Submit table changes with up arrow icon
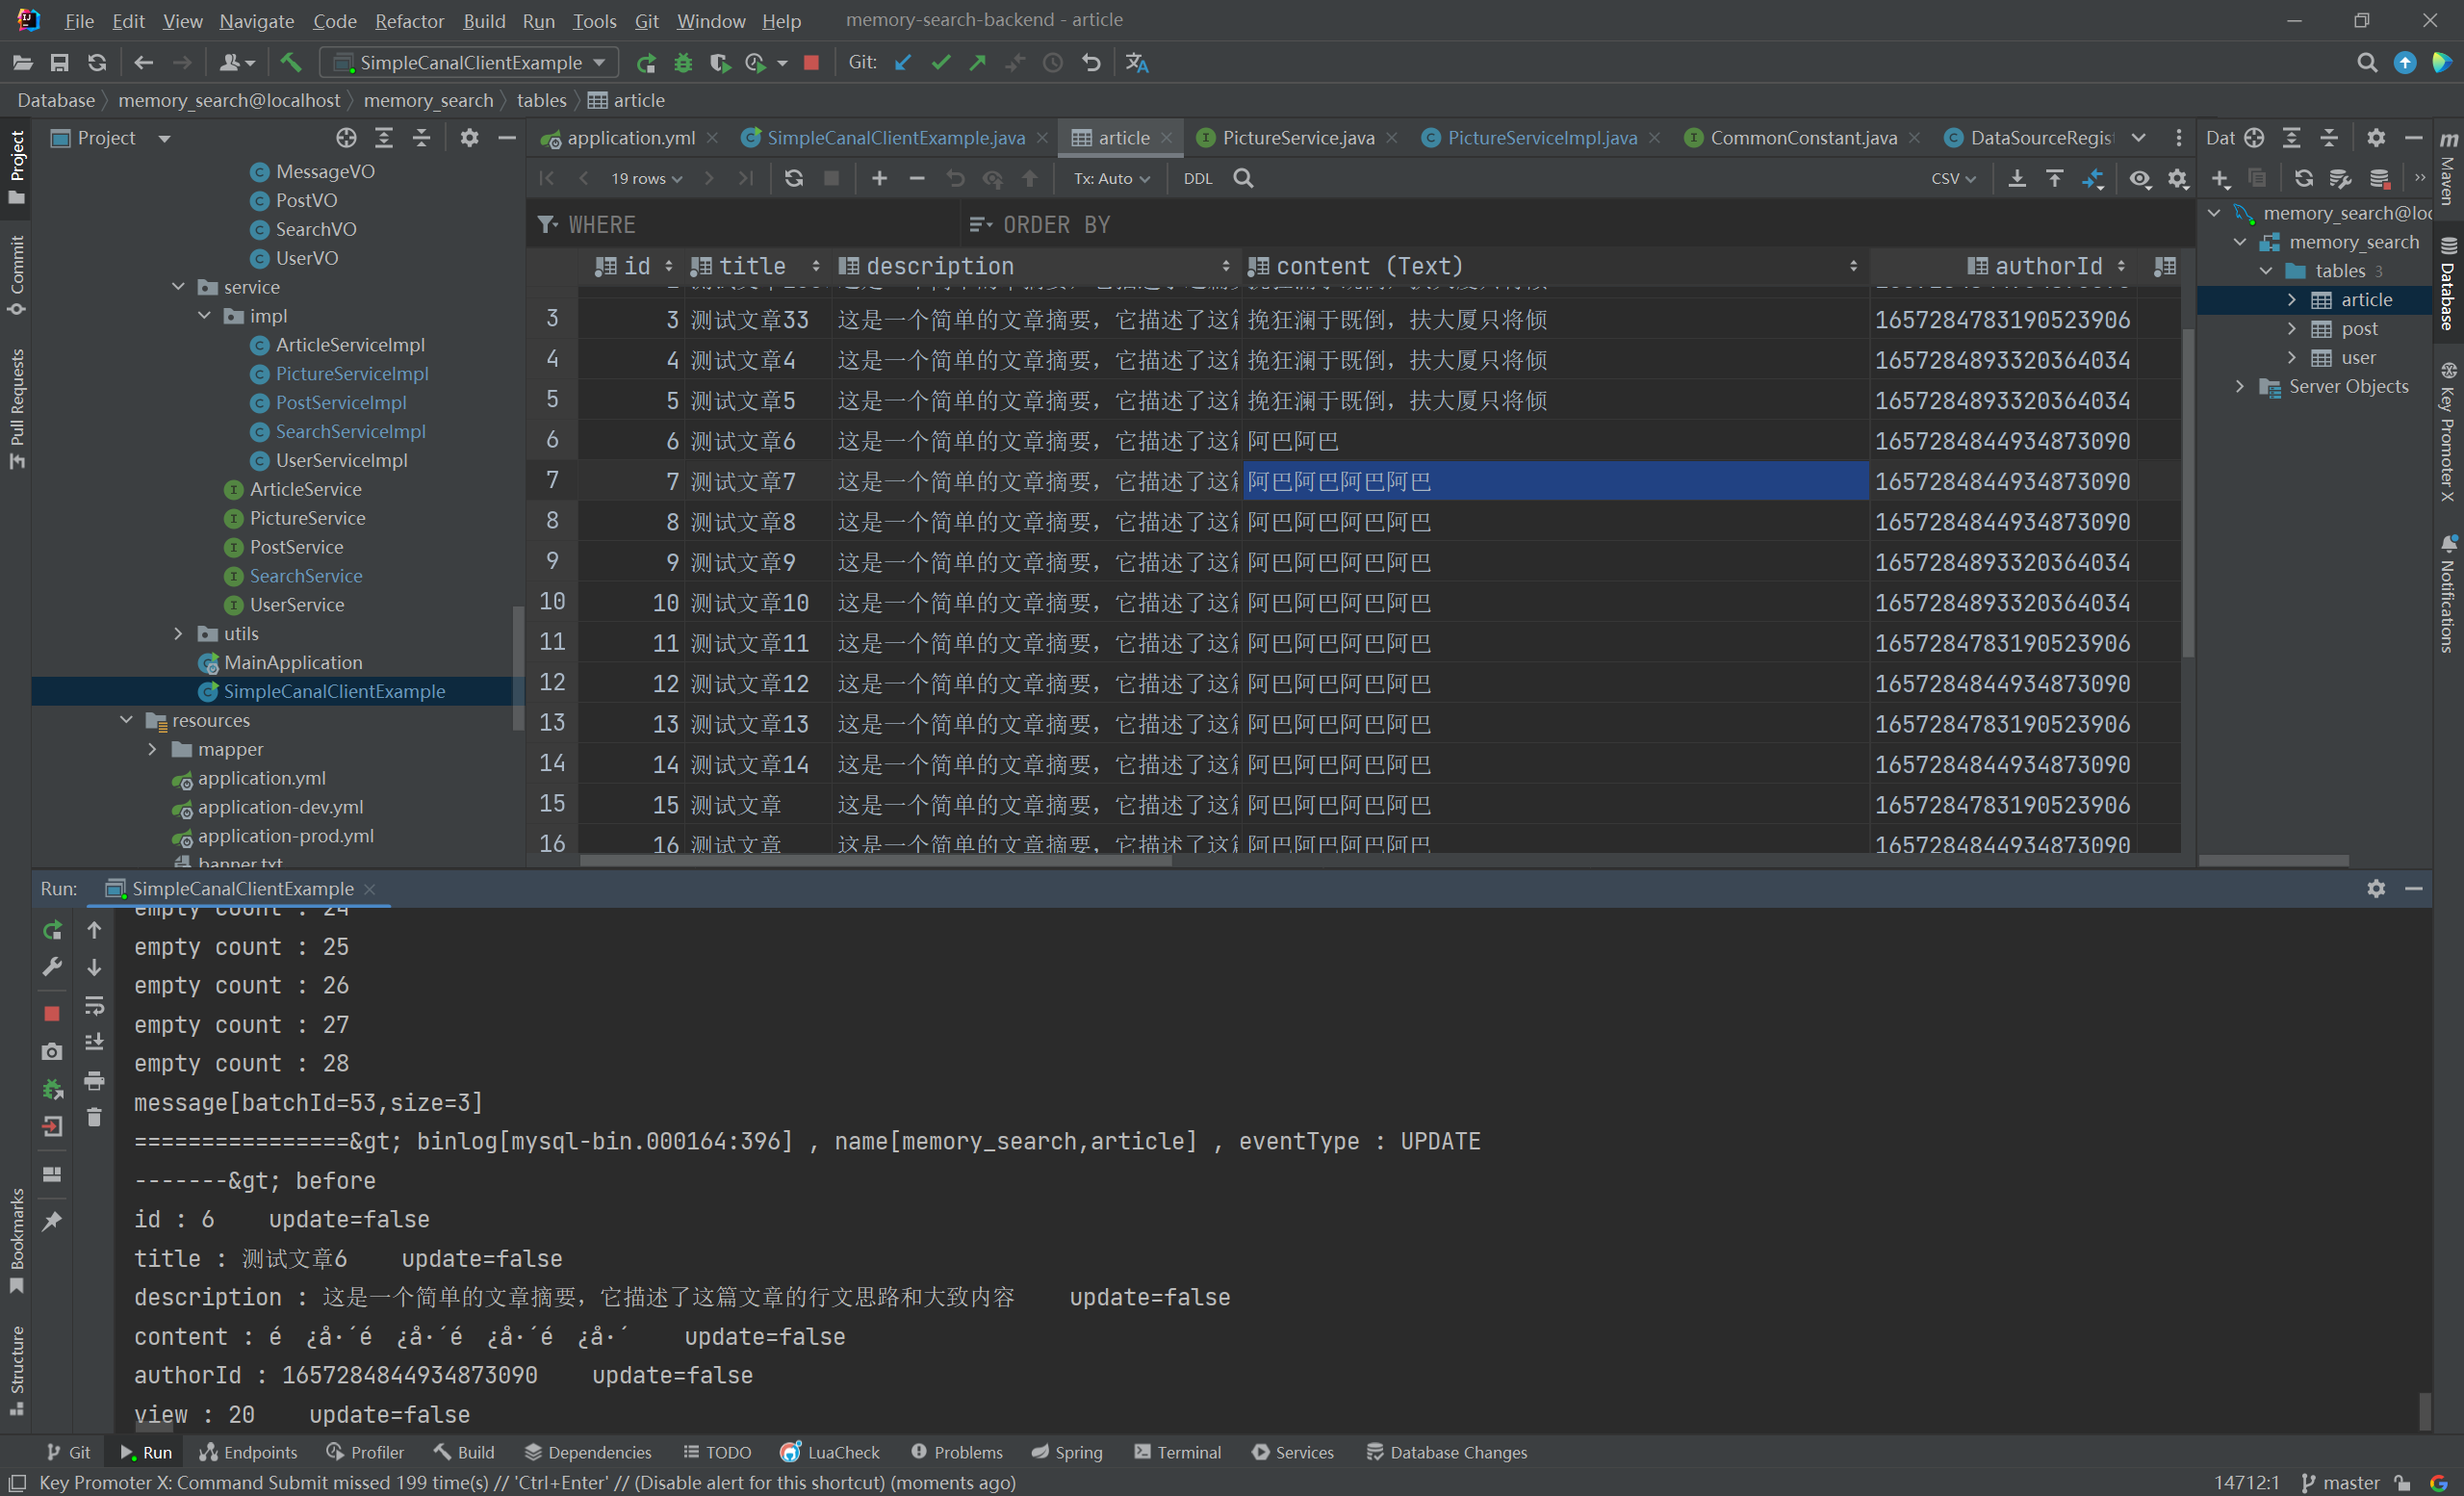 click(1030, 178)
